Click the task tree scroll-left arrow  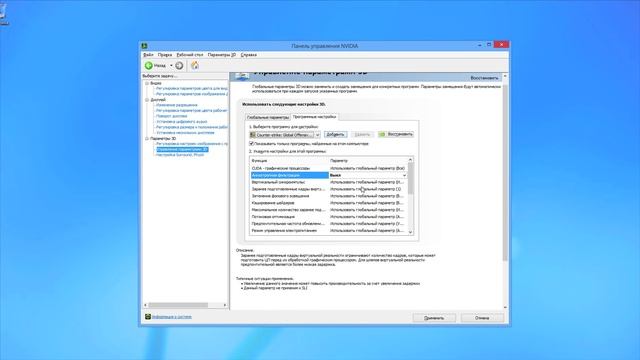145,305
